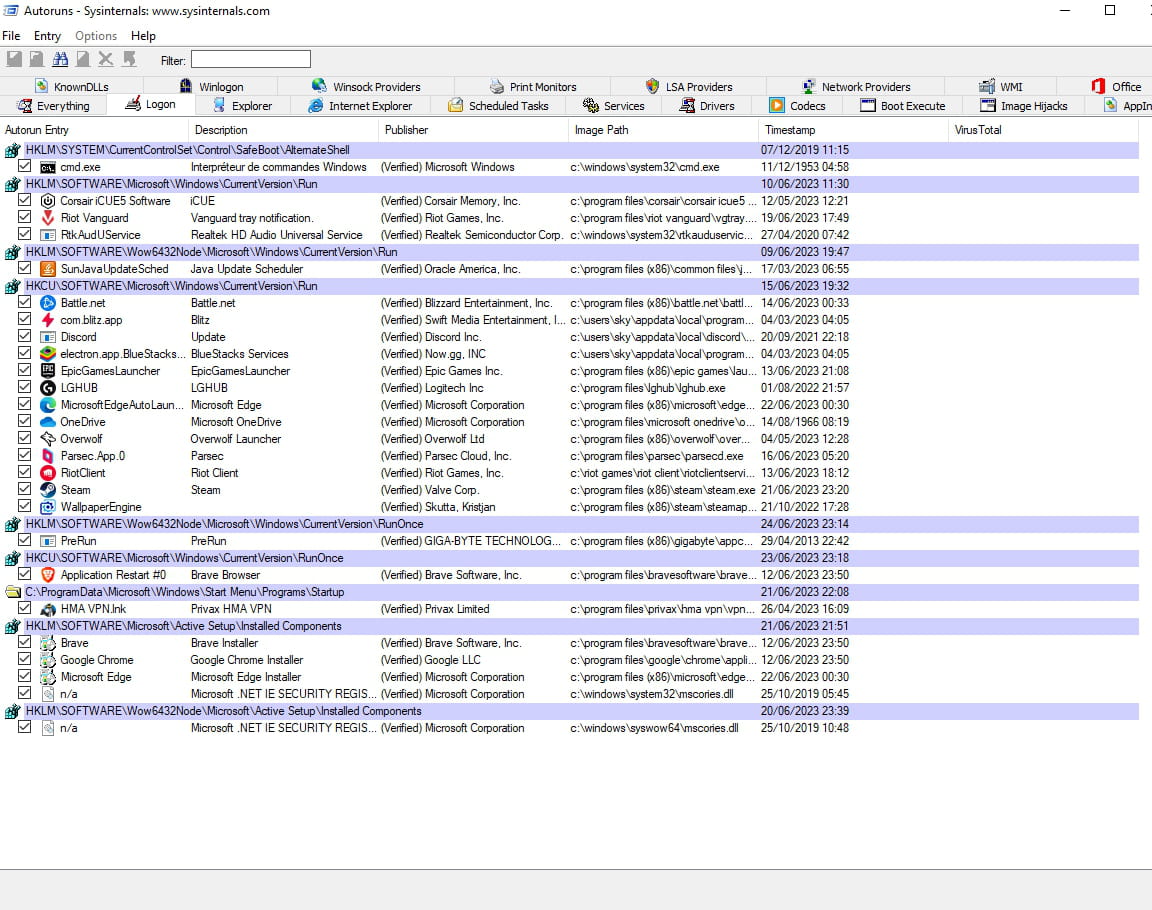
Task: Click the Parsec.App.0 entry icon
Action: tap(48, 456)
